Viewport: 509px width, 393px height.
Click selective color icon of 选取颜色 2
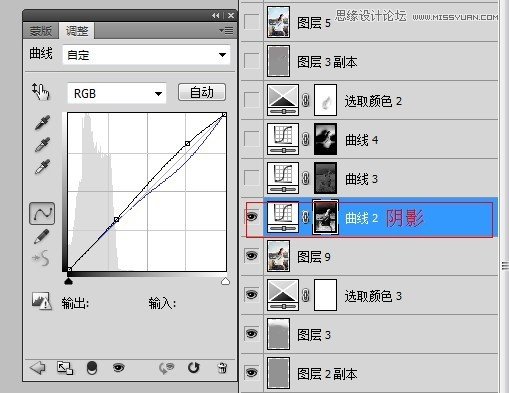[x=283, y=100]
